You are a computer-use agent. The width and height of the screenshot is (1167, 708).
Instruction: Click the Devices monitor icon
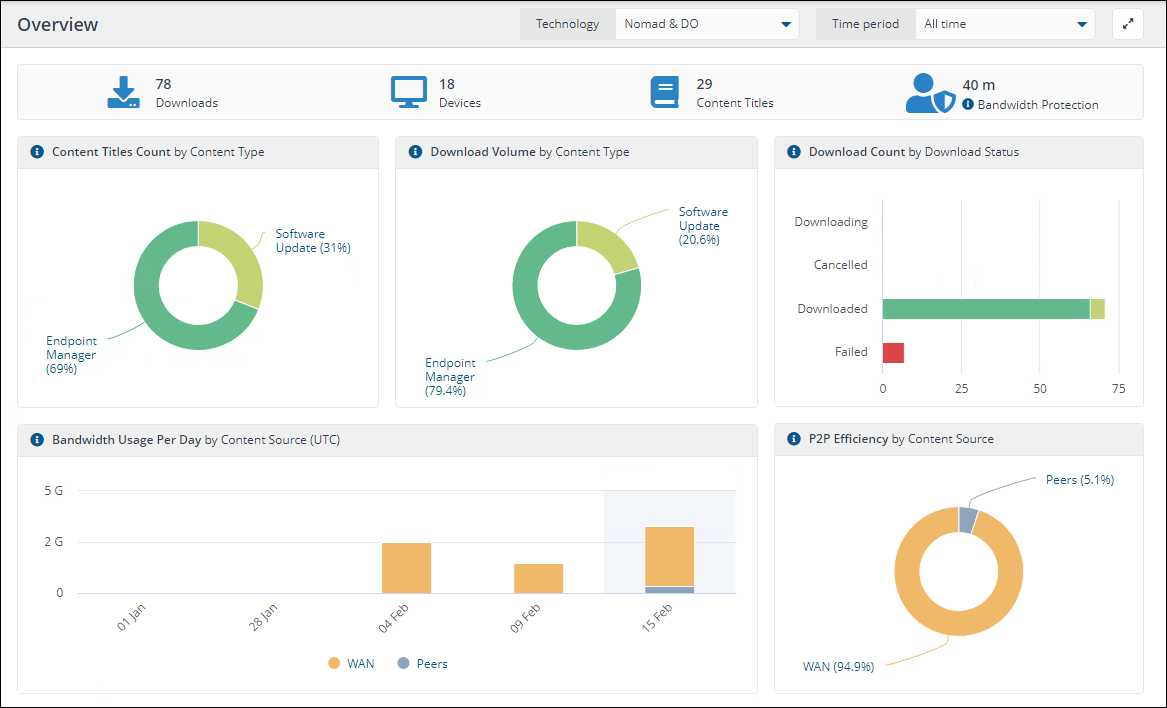pyautogui.click(x=408, y=92)
